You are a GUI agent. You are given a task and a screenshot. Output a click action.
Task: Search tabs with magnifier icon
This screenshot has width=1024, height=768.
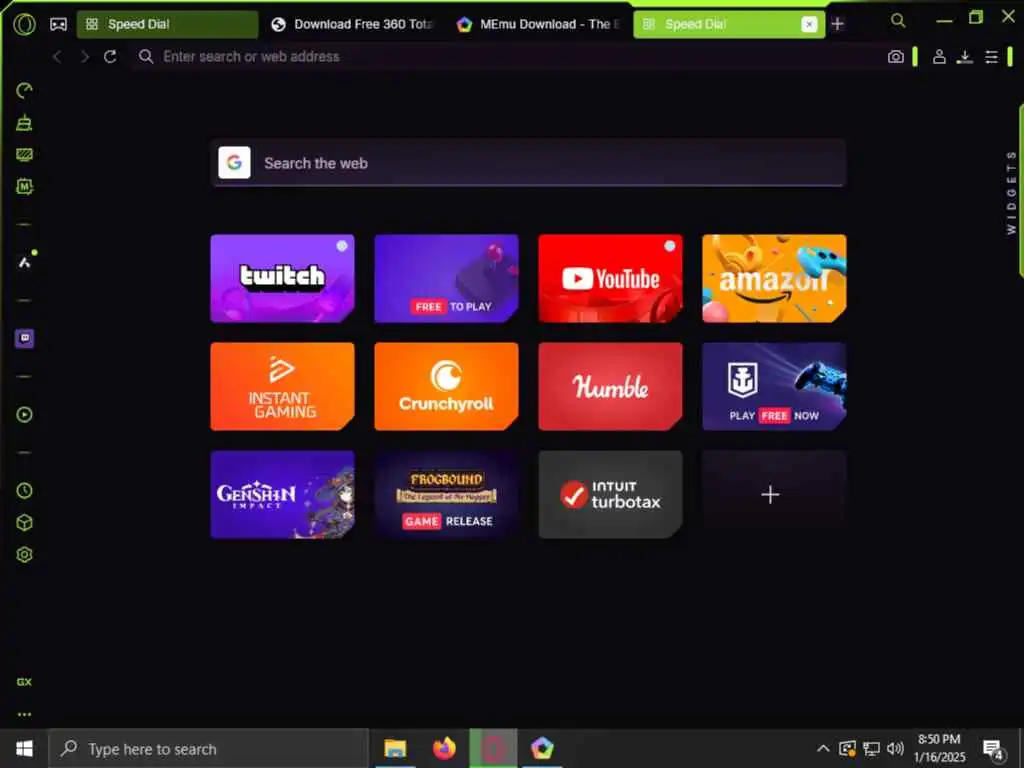898,21
